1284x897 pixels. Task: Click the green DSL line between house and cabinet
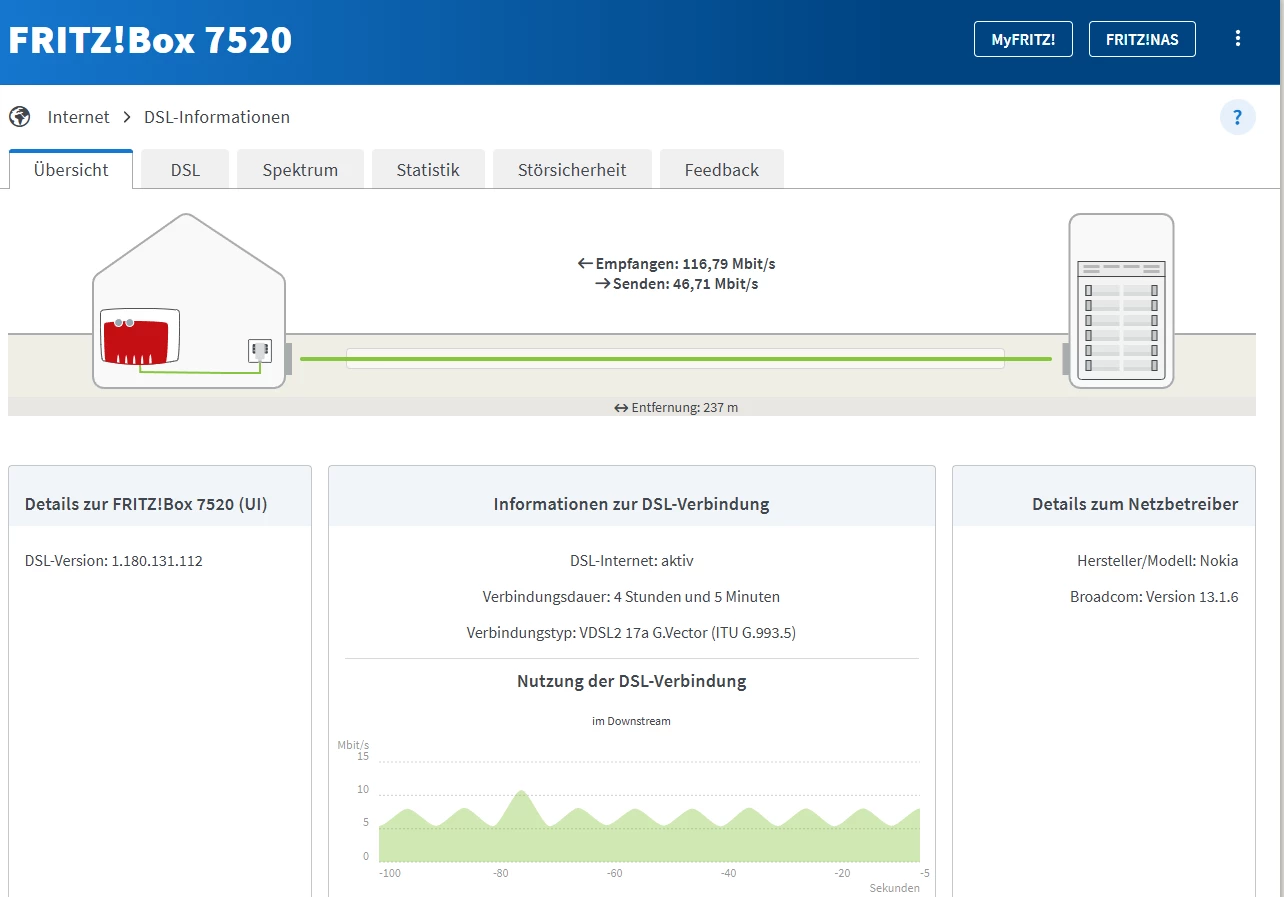click(x=676, y=358)
